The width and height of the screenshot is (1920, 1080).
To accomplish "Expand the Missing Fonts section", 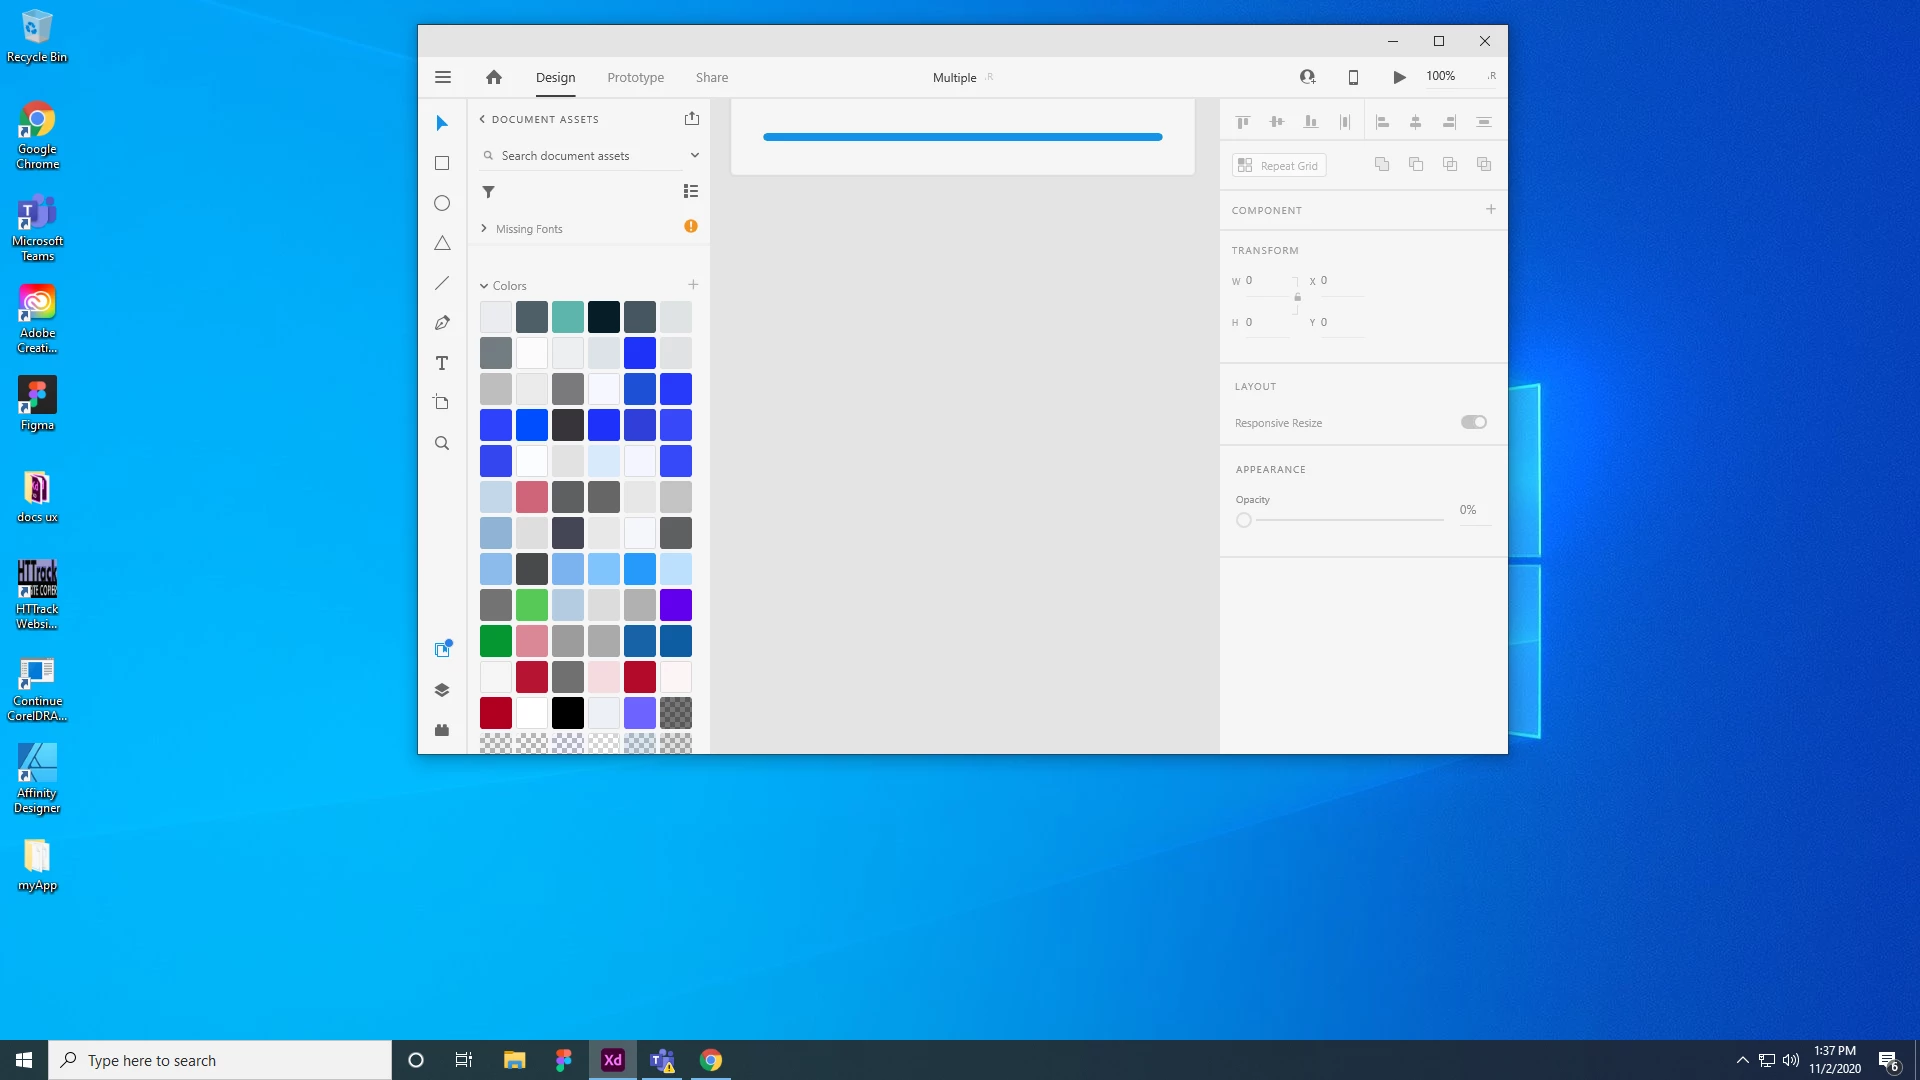I will click(x=484, y=229).
